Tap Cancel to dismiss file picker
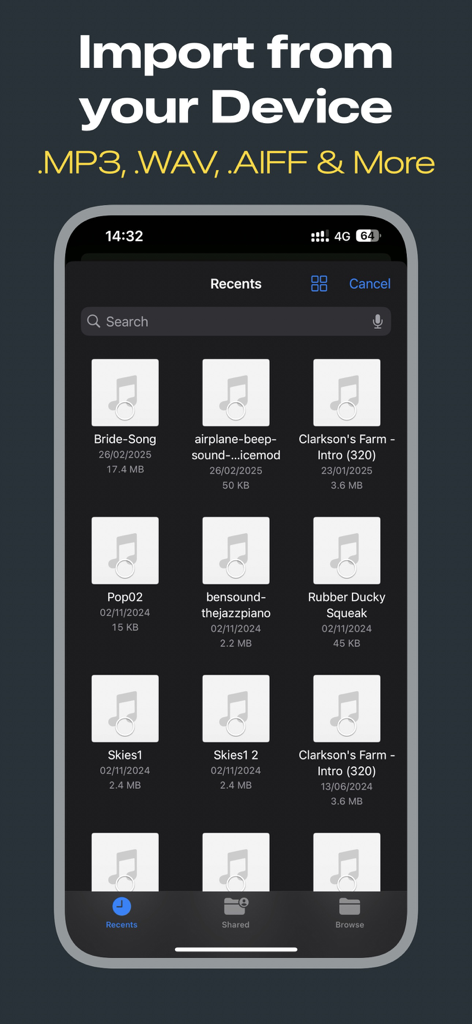Screen dimensions: 472x1024 click(370, 283)
